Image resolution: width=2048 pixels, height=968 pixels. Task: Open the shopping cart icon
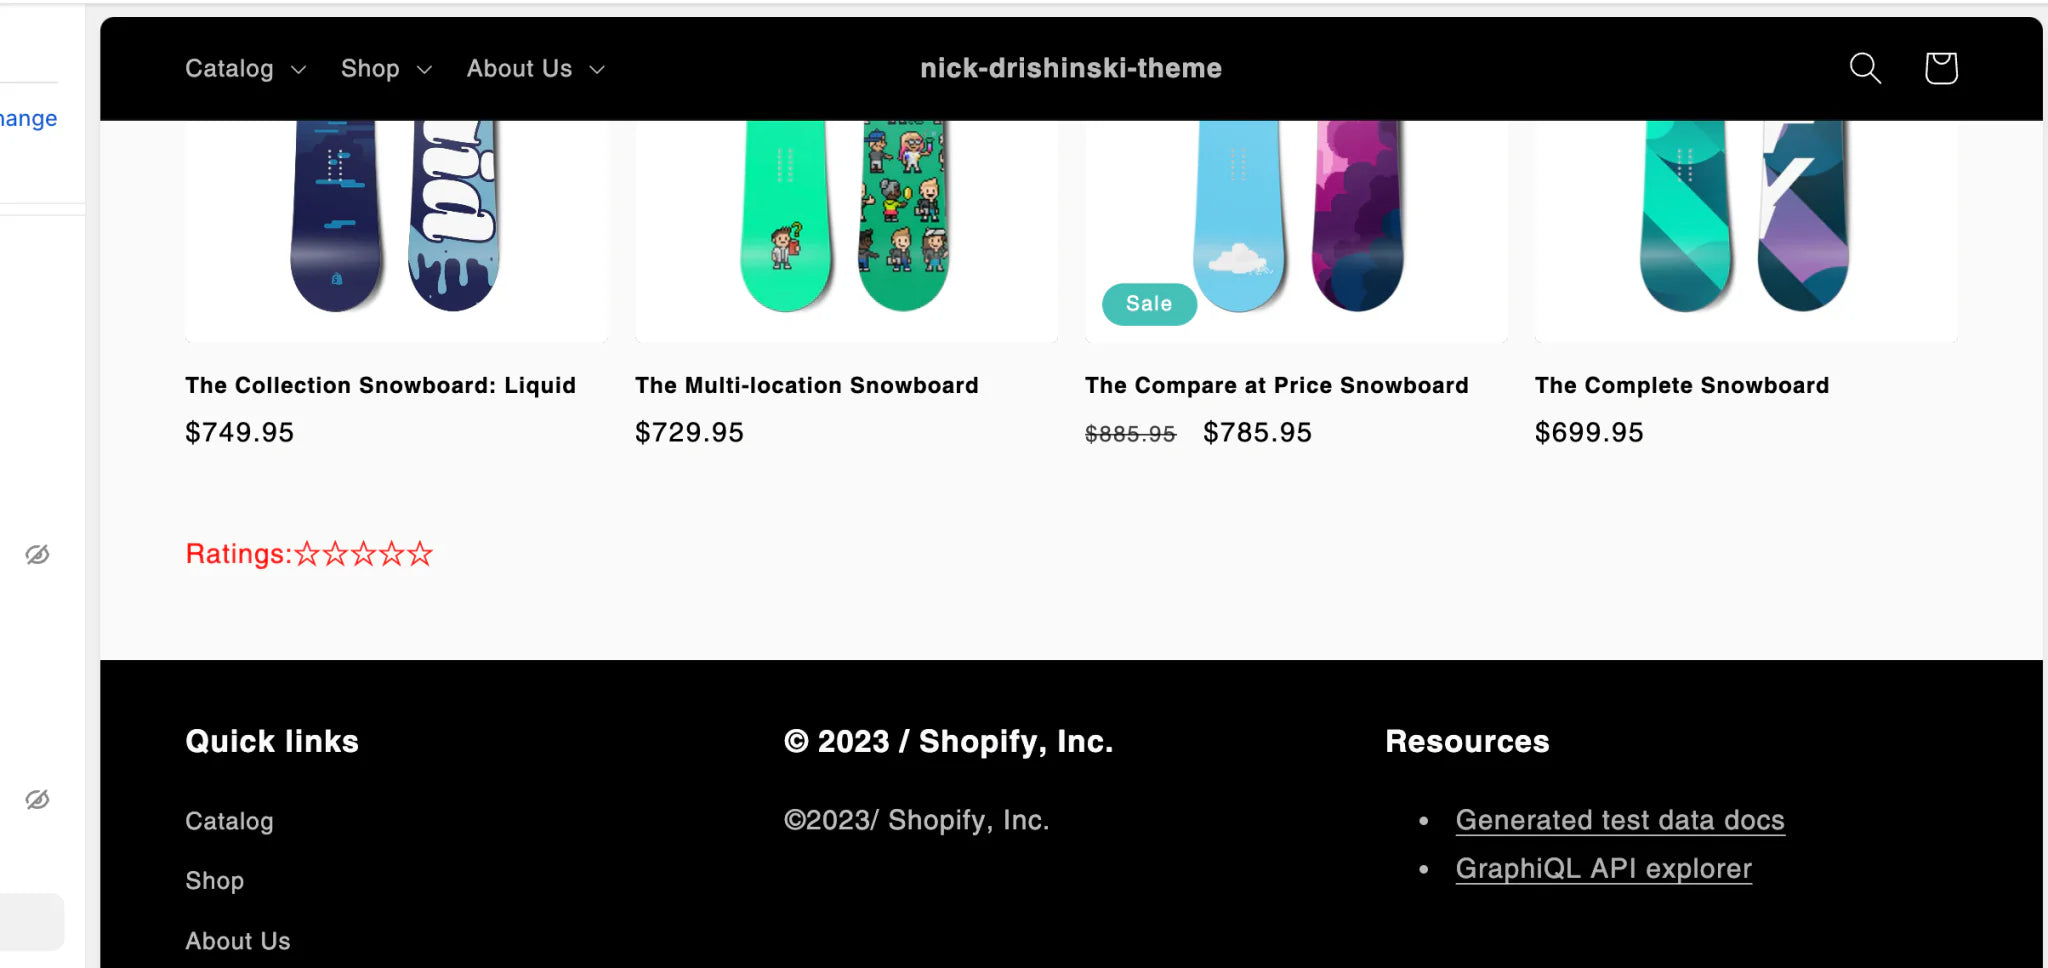tap(1940, 68)
